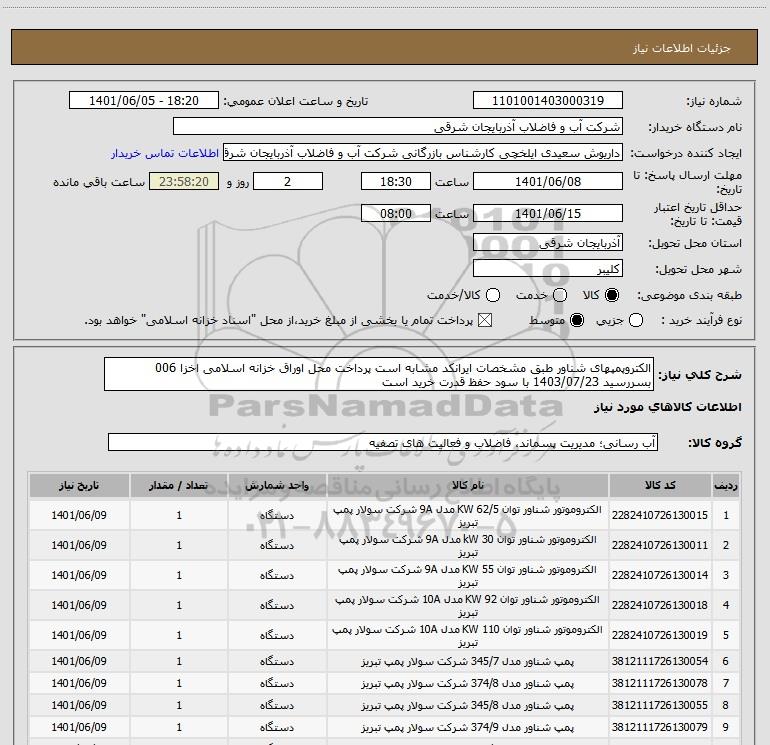770x745 pixels.
Task: Click item name الکتروموتور شناور توان 110 KW
Action: [x=468, y=635]
